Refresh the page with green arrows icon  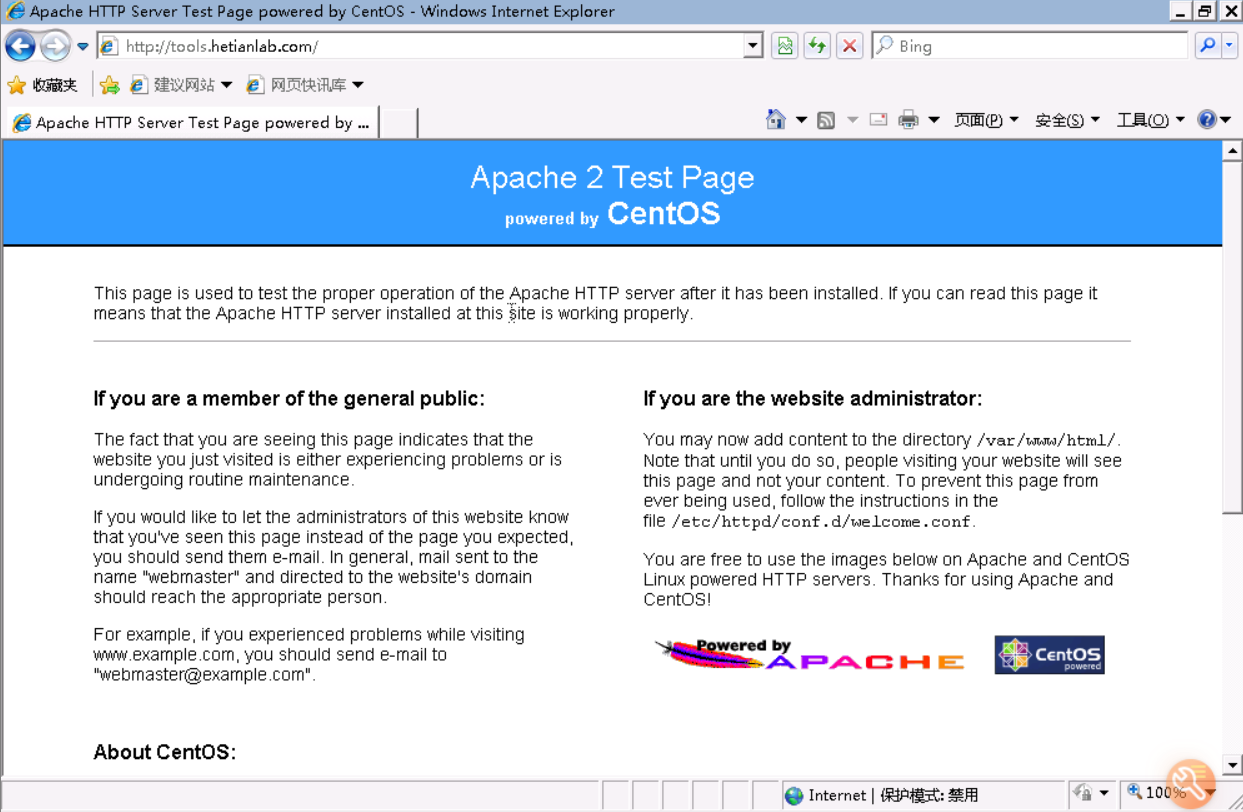[817, 46]
